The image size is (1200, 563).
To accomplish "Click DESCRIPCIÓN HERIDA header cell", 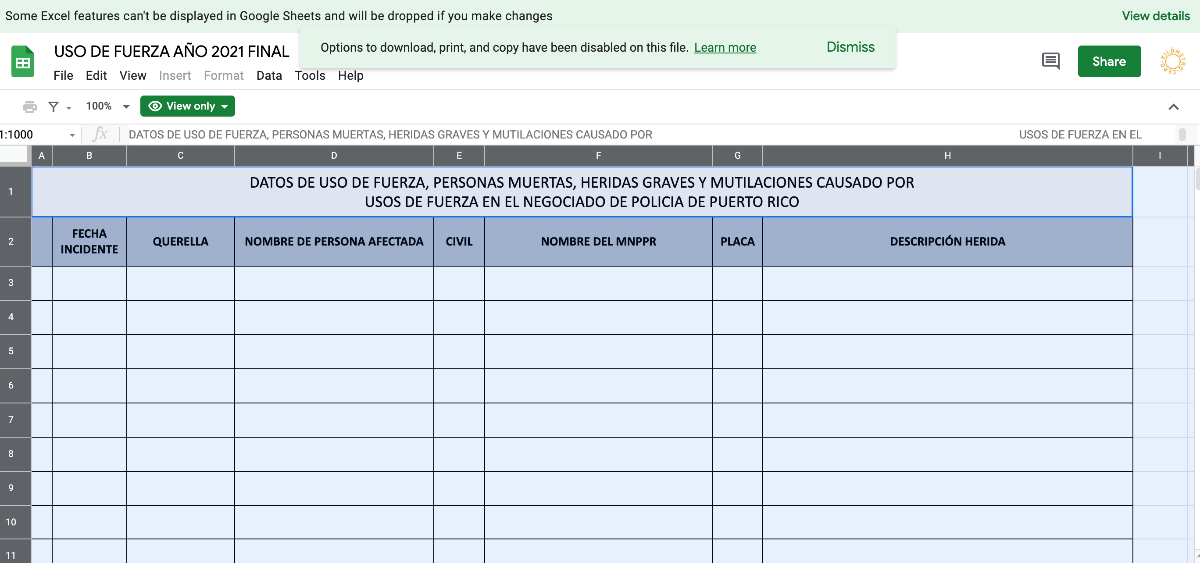I will click(x=947, y=241).
